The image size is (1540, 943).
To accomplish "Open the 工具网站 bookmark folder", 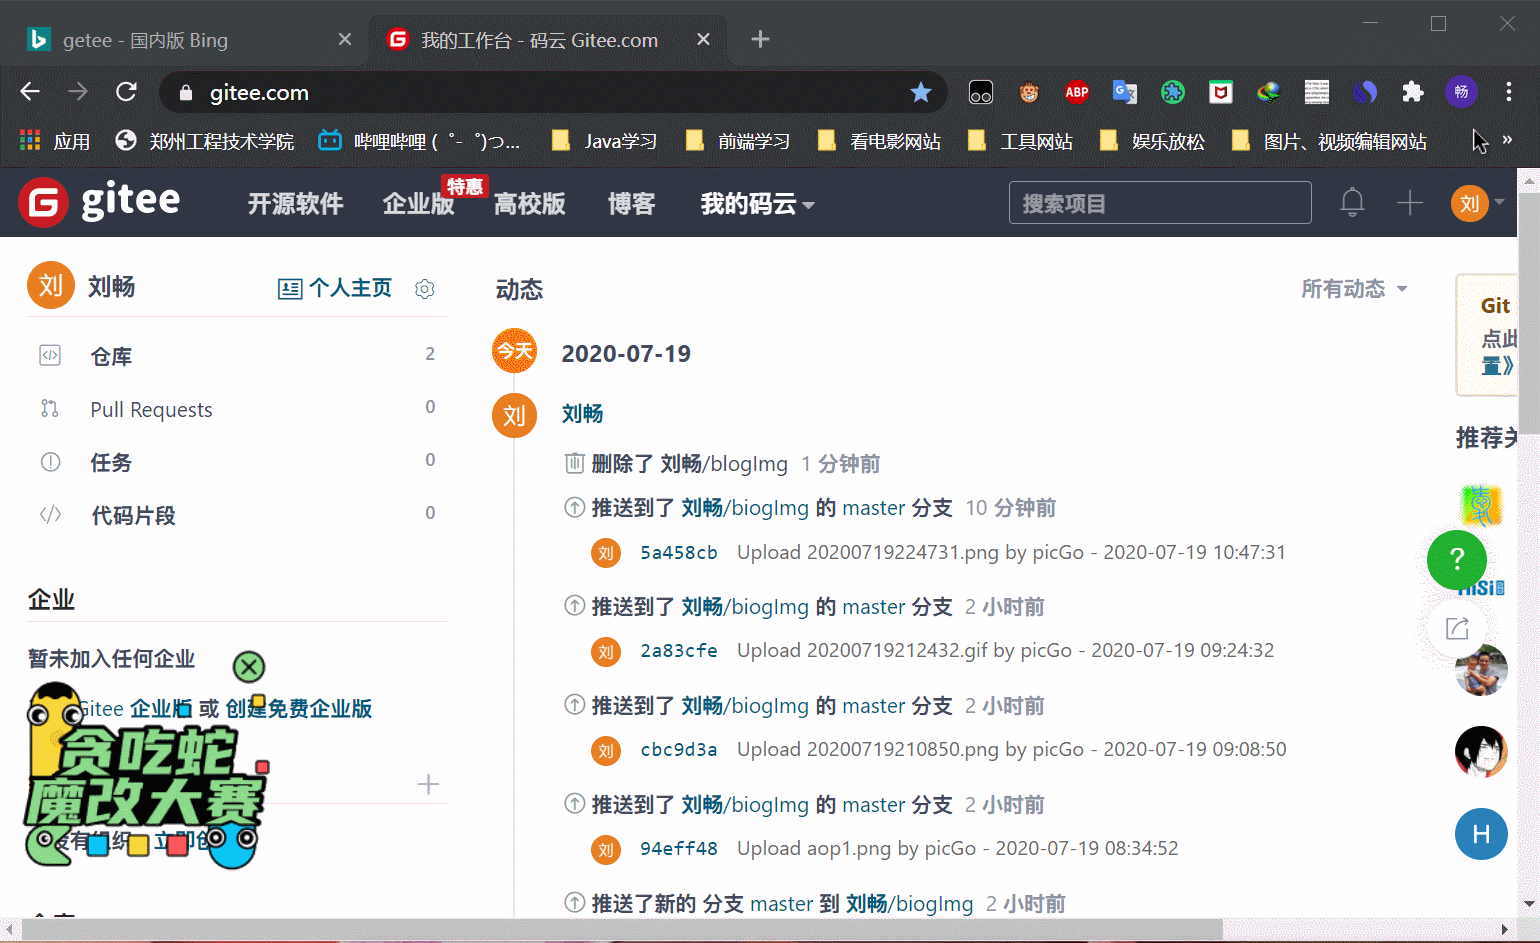I will point(1020,141).
